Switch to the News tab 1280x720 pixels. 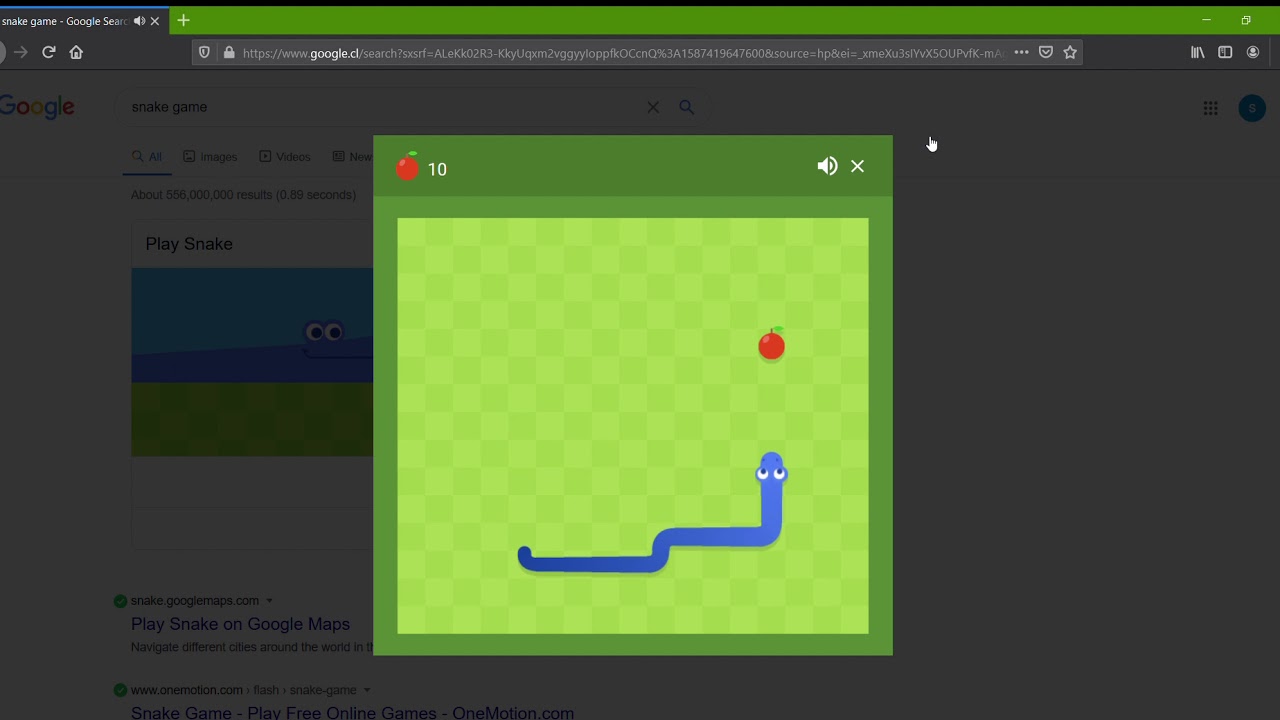(x=352, y=157)
